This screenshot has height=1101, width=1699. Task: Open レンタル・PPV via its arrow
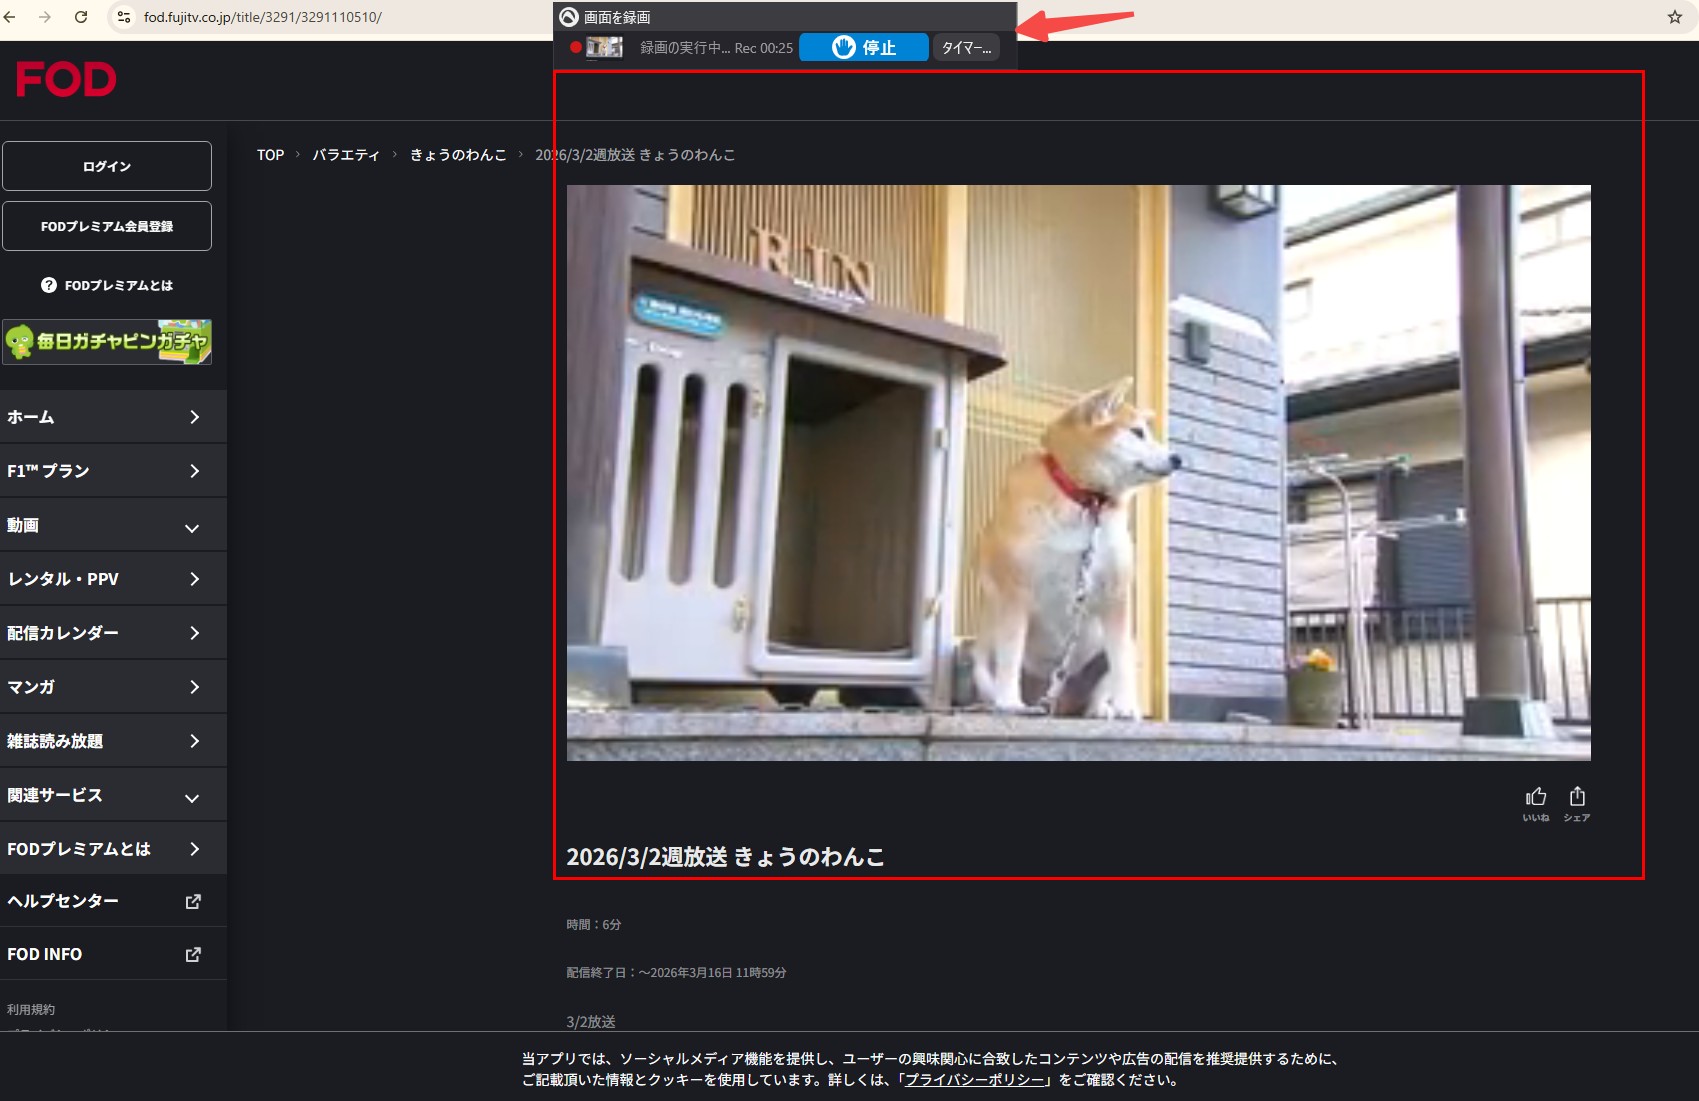(194, 578)
